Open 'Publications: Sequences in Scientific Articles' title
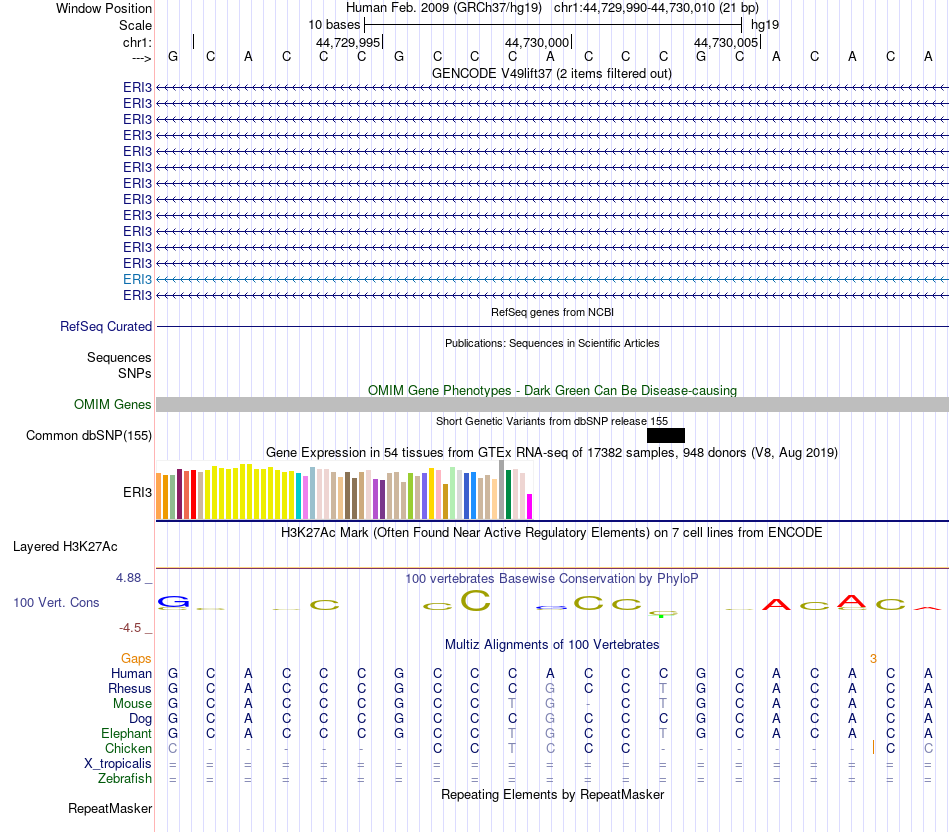This screenshot has height=832, width=950. 552,343
